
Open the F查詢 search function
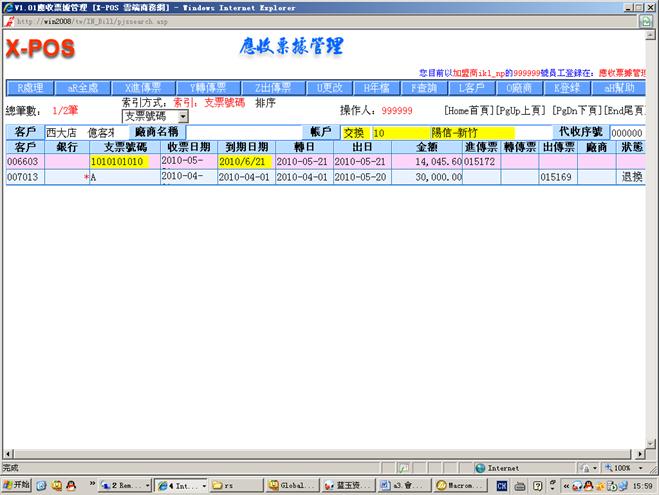tap(423, 88)
